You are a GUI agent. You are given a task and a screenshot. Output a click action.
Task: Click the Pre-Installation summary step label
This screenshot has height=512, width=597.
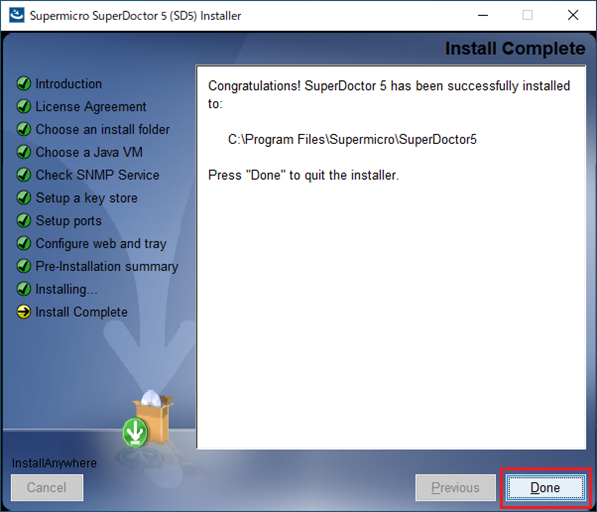tap(107, 266)
